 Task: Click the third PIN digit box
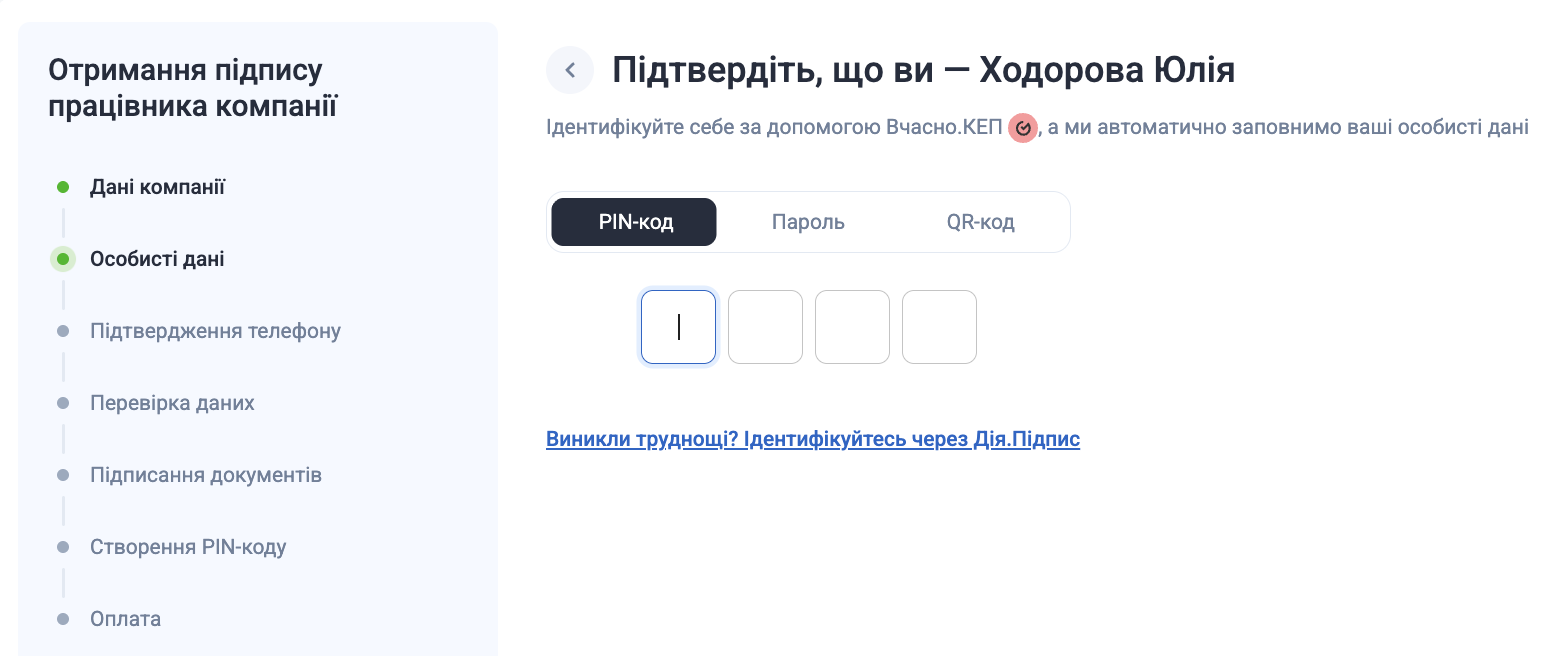tap(852, 327)
